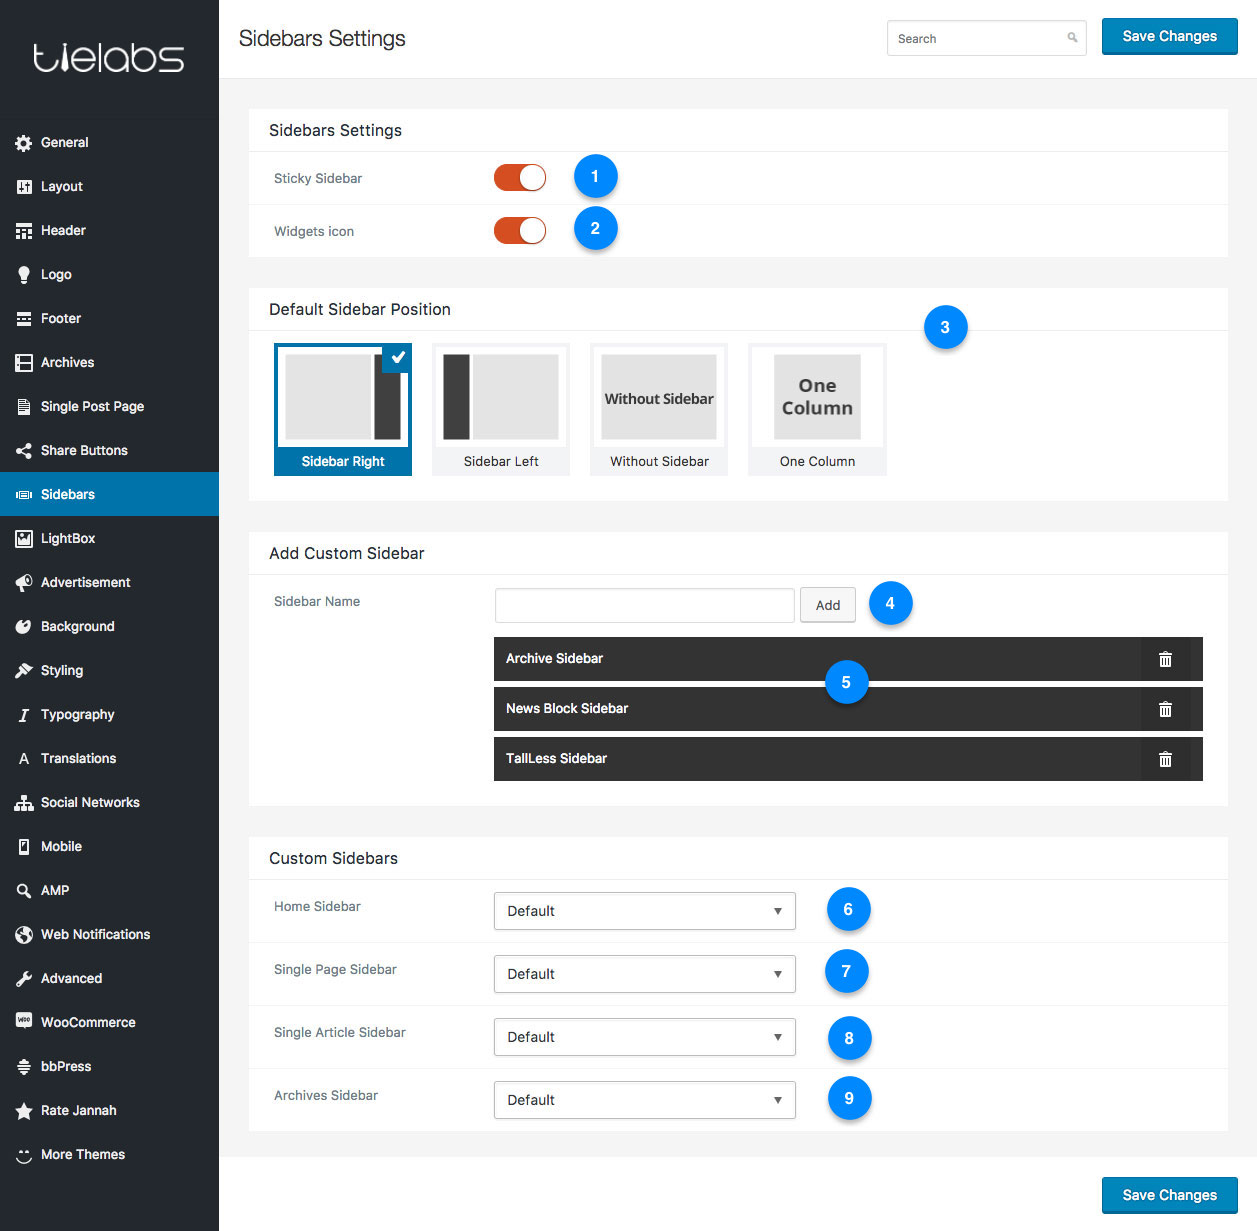
Task: Click the WooCommerce icon
Action: tap(24, 1021)
